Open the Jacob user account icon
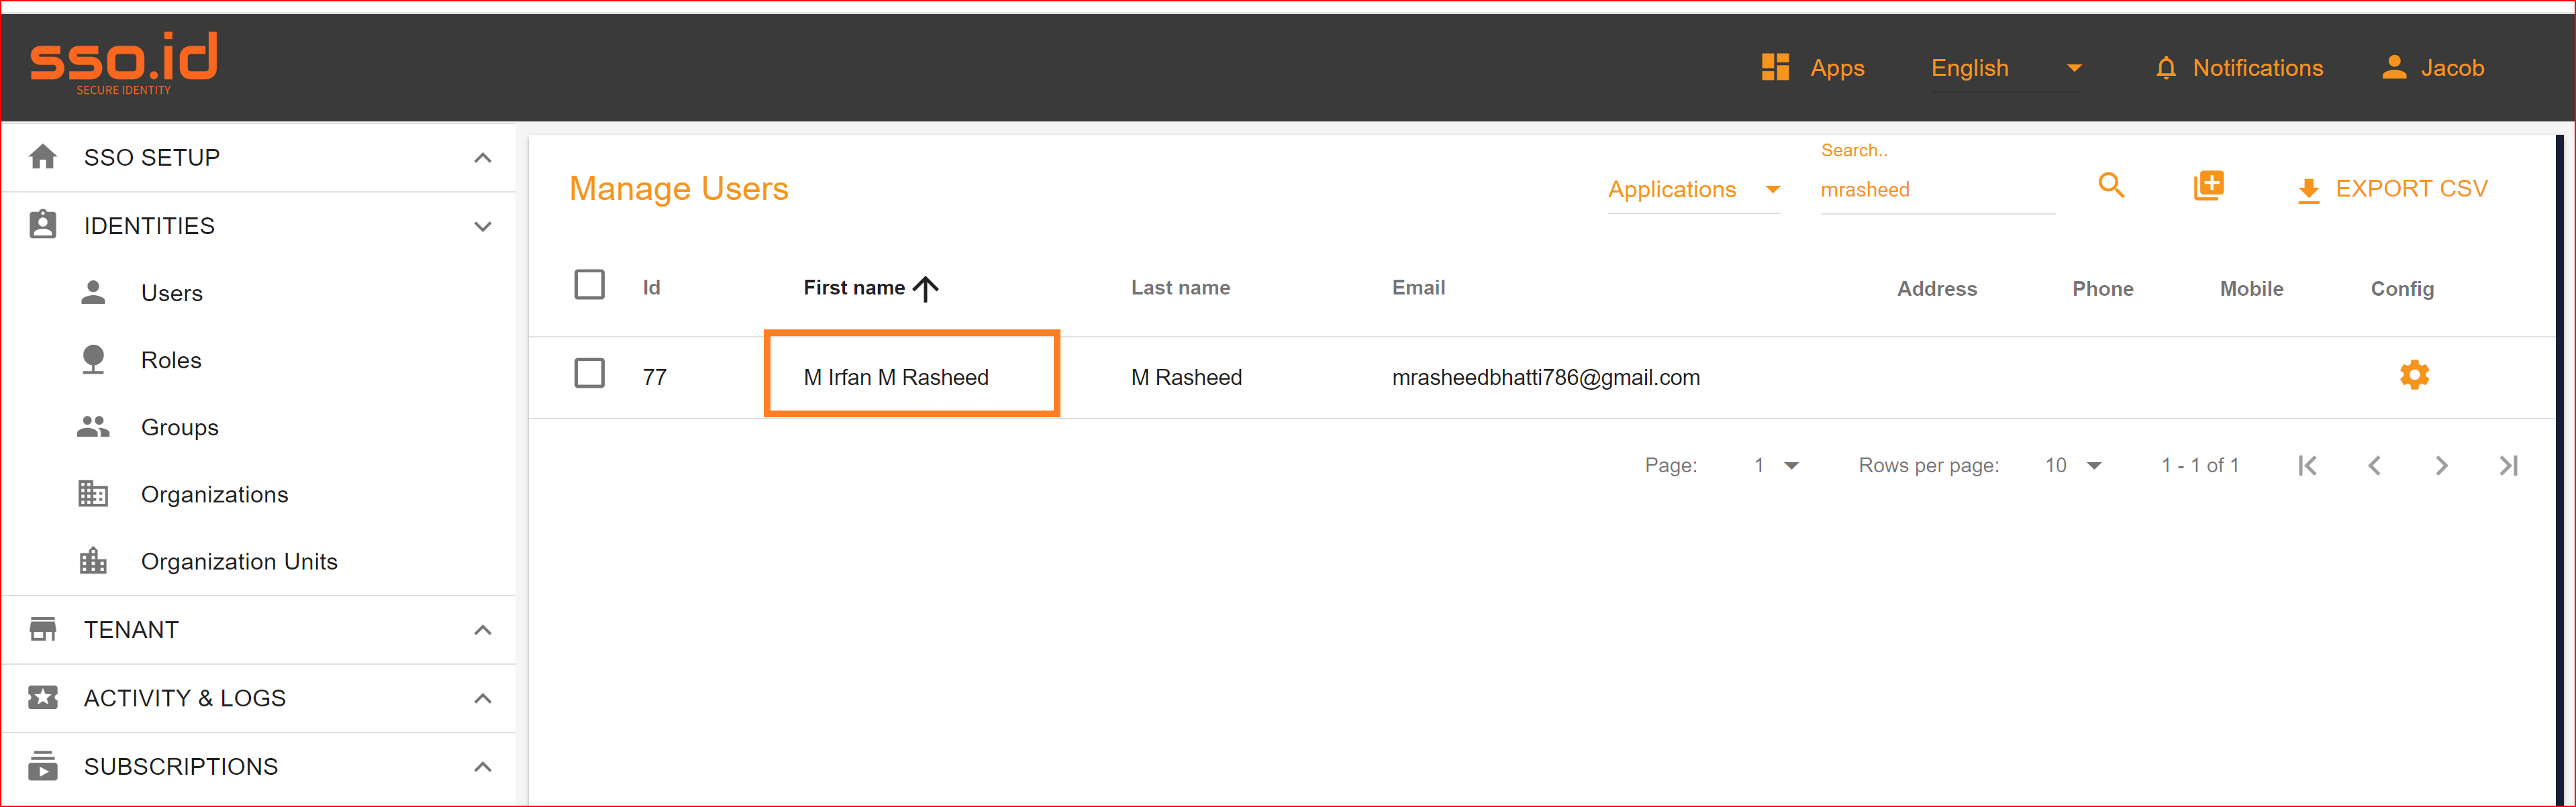Image resolution: width=2576 pixels, height=807 pixels. pyautogui.click(x=2393, y=67)
